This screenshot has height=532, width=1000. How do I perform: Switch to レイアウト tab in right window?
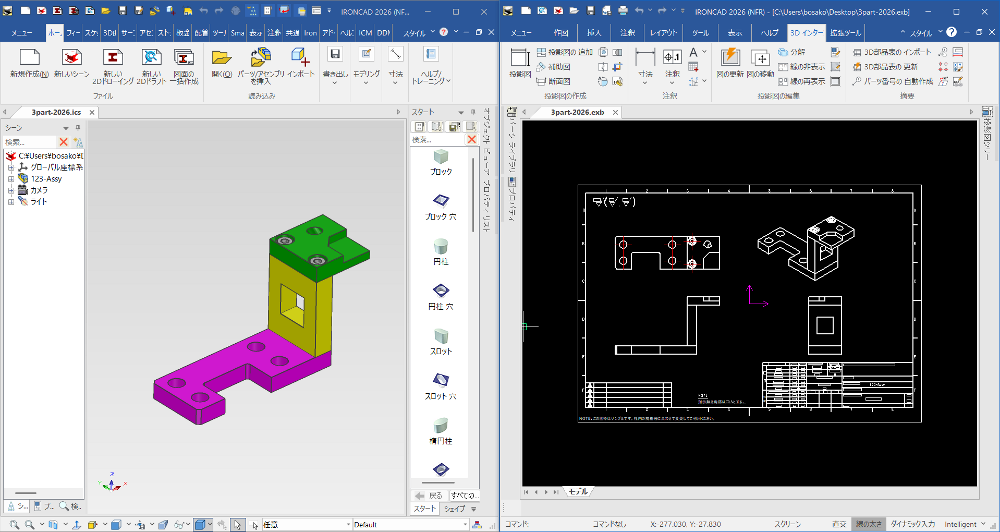pyautogui.click(x=663, y=33)
